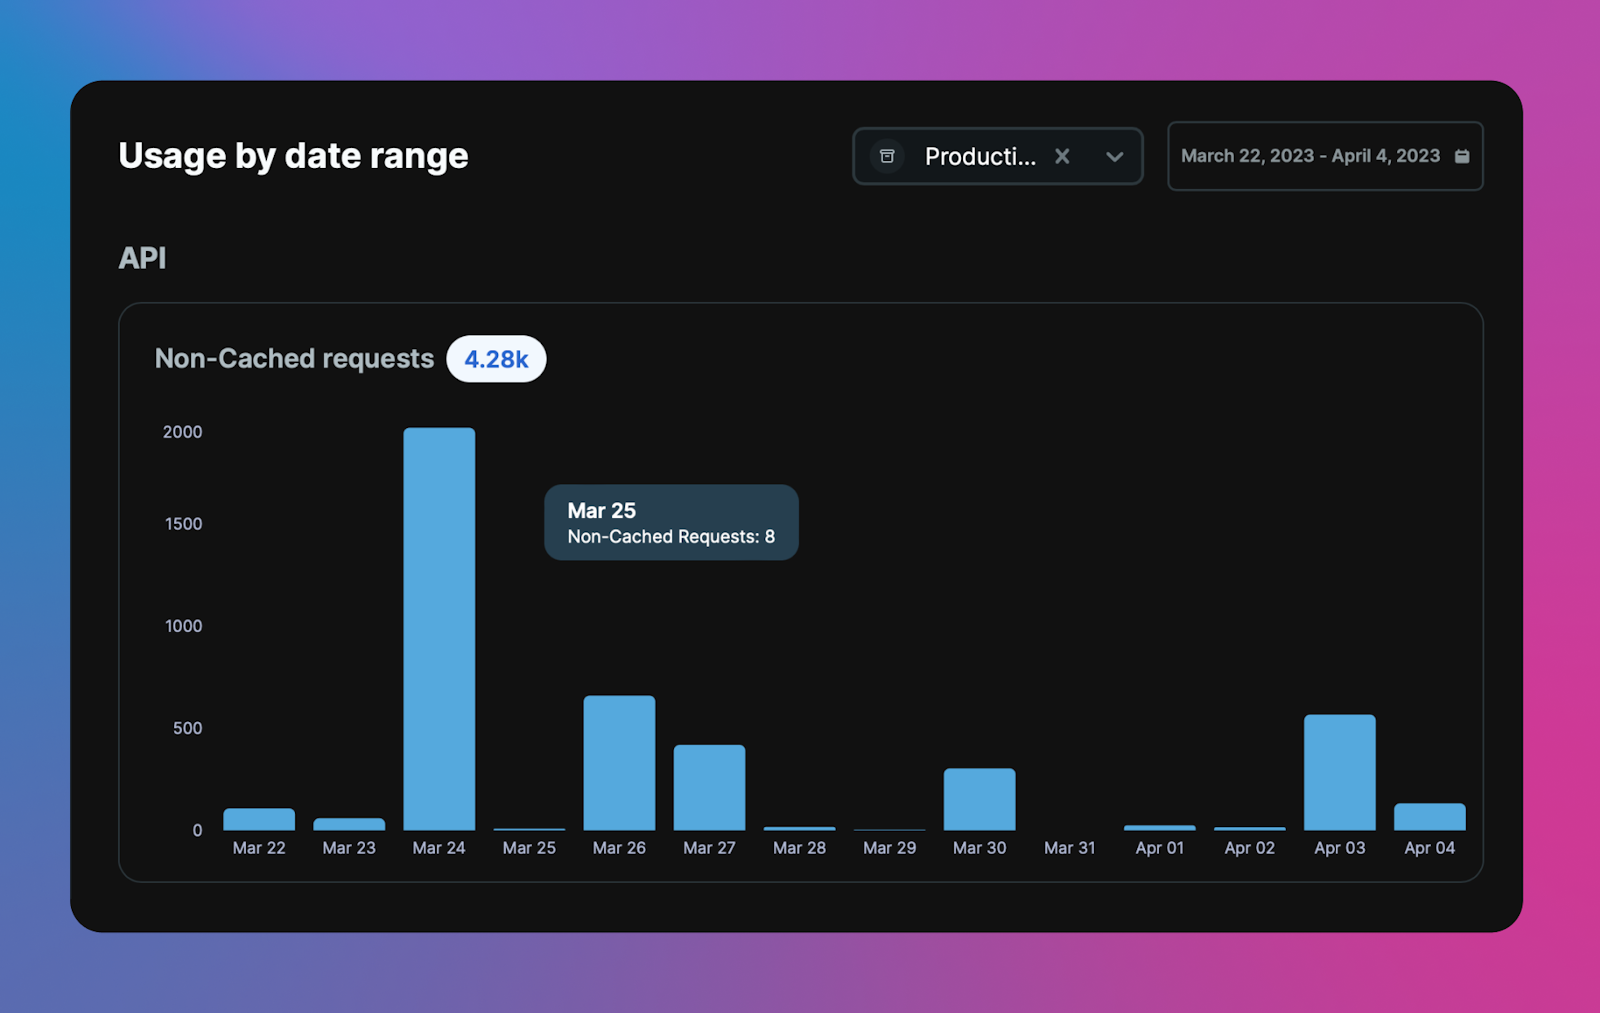Image resolution: width=1600 pixels, height=1013 pixels.
Task: Open the calendar icon in date range
Action: coord(1462,156)
